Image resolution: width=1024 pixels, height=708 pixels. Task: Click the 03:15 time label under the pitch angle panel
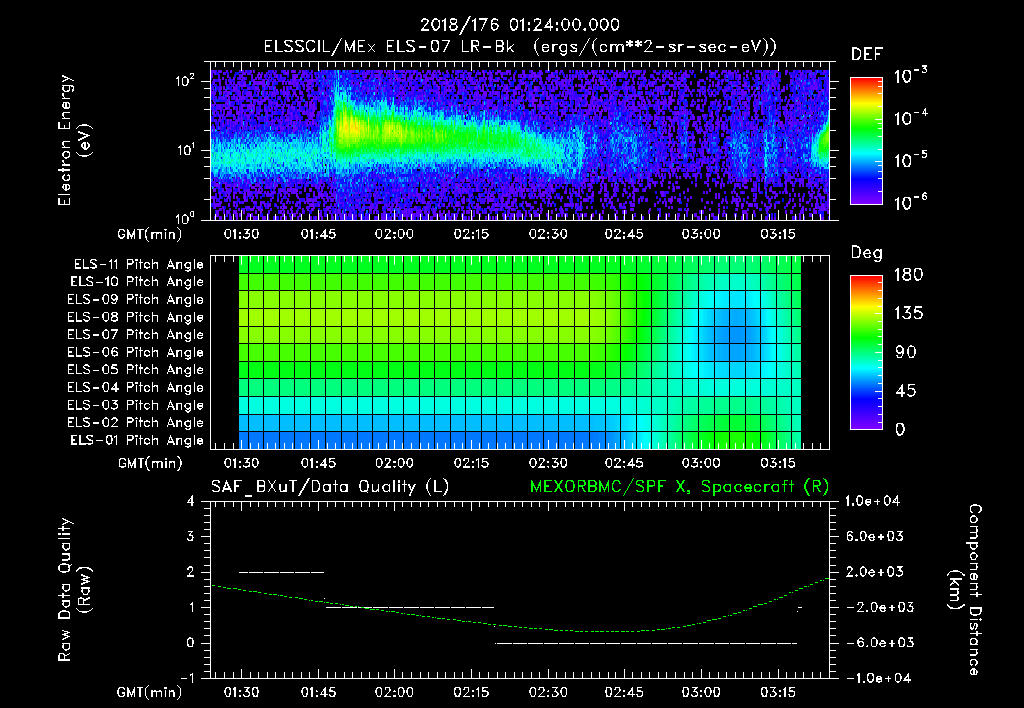point(778,463)
